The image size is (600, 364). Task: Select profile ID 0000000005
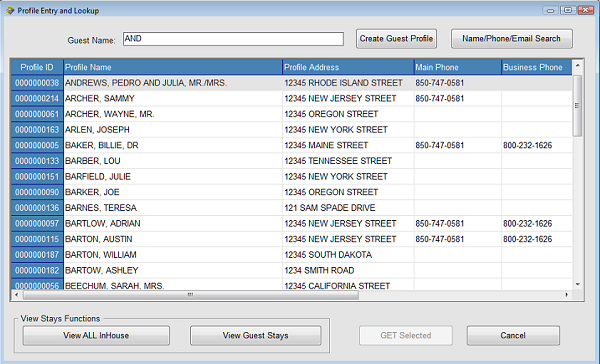pyautogui.click(x=37, y=145)
